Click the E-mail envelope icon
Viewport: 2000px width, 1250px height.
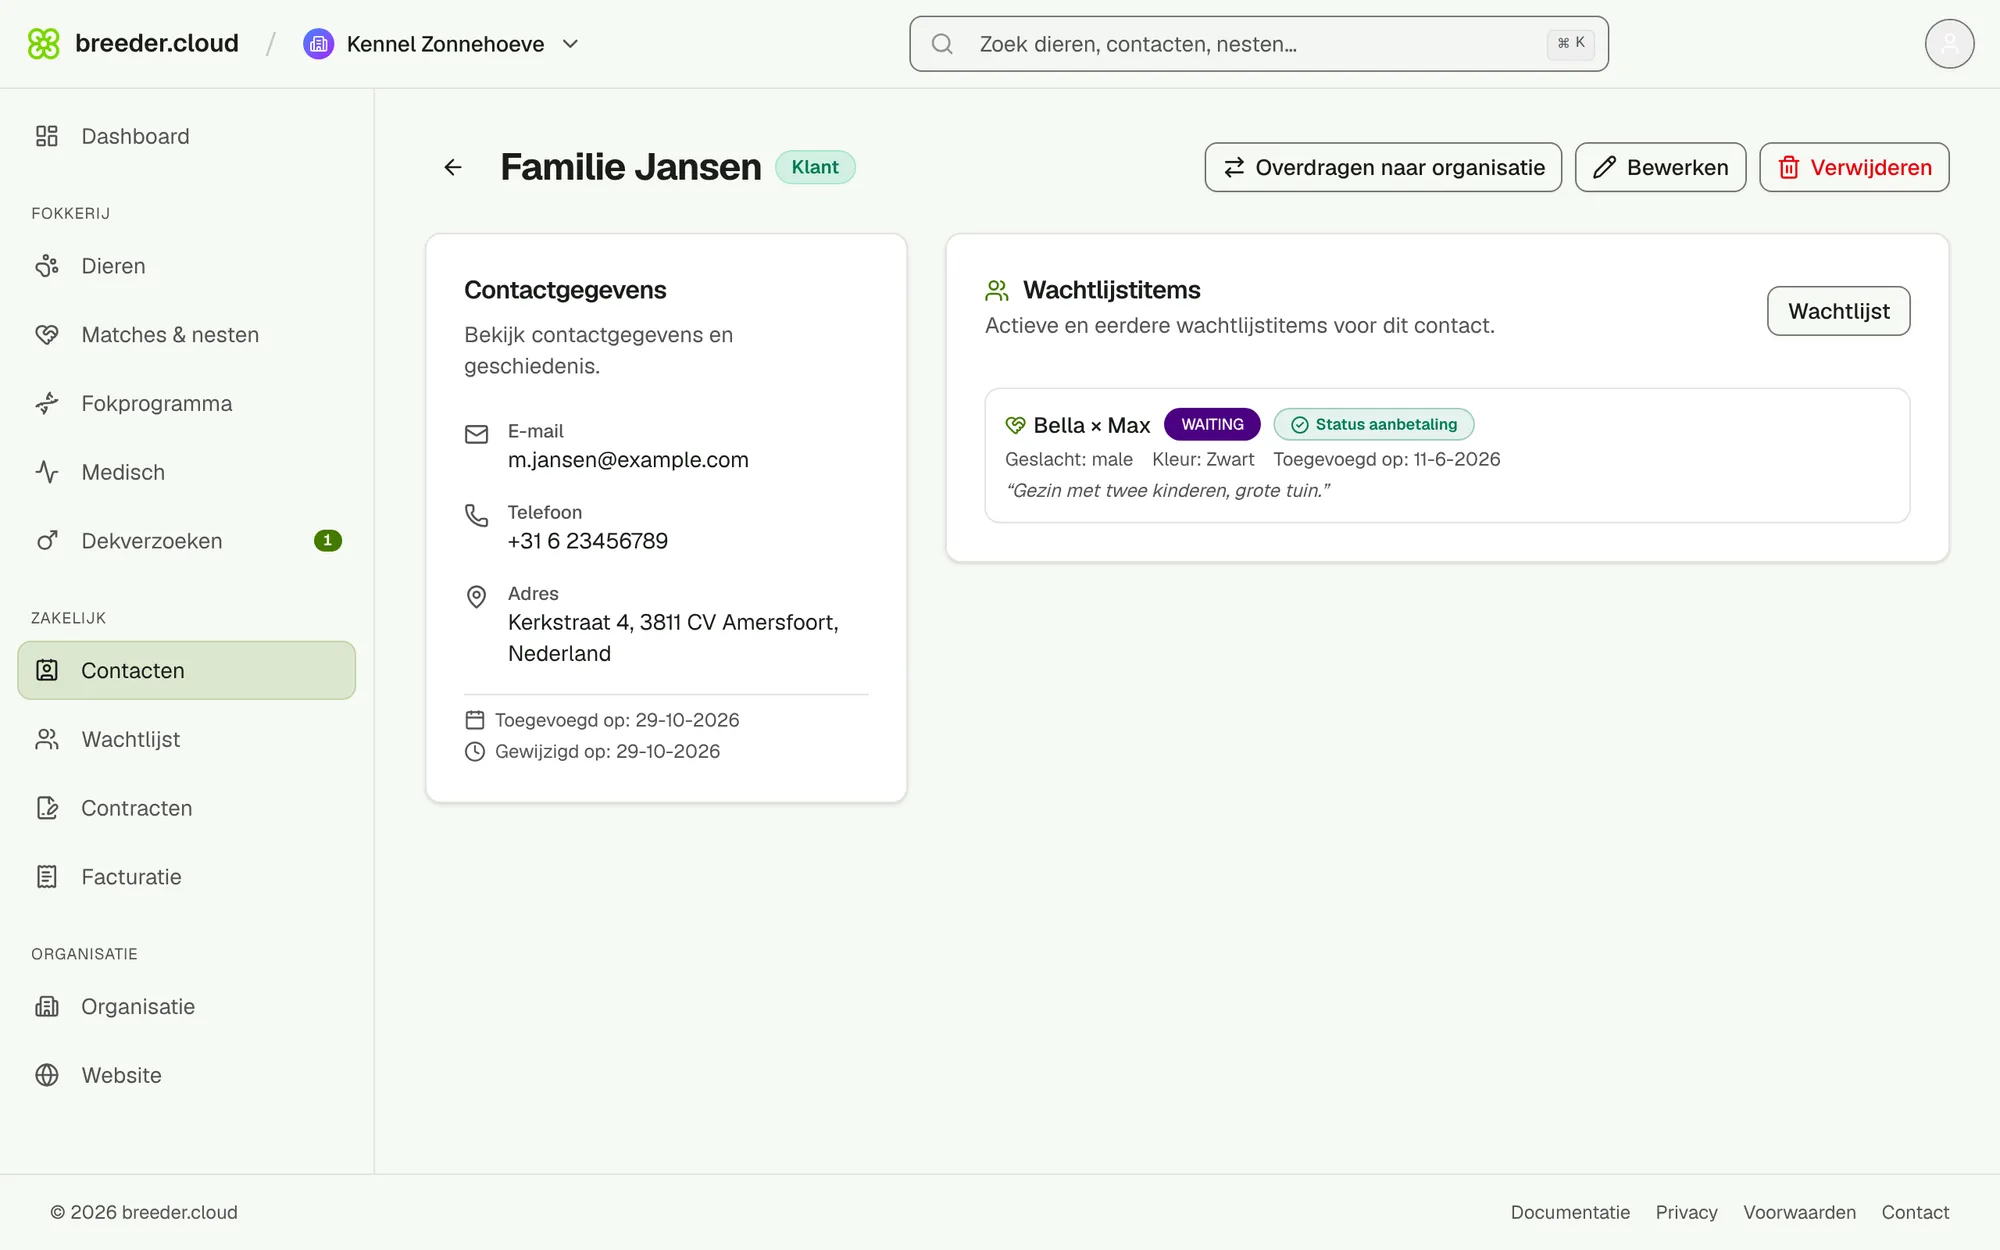477,434
